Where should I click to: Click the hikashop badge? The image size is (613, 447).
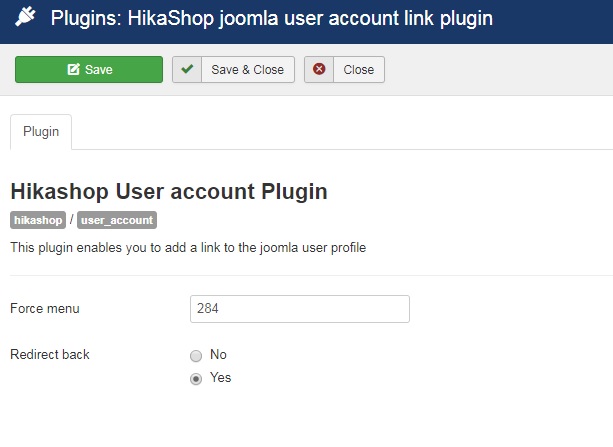38,220
